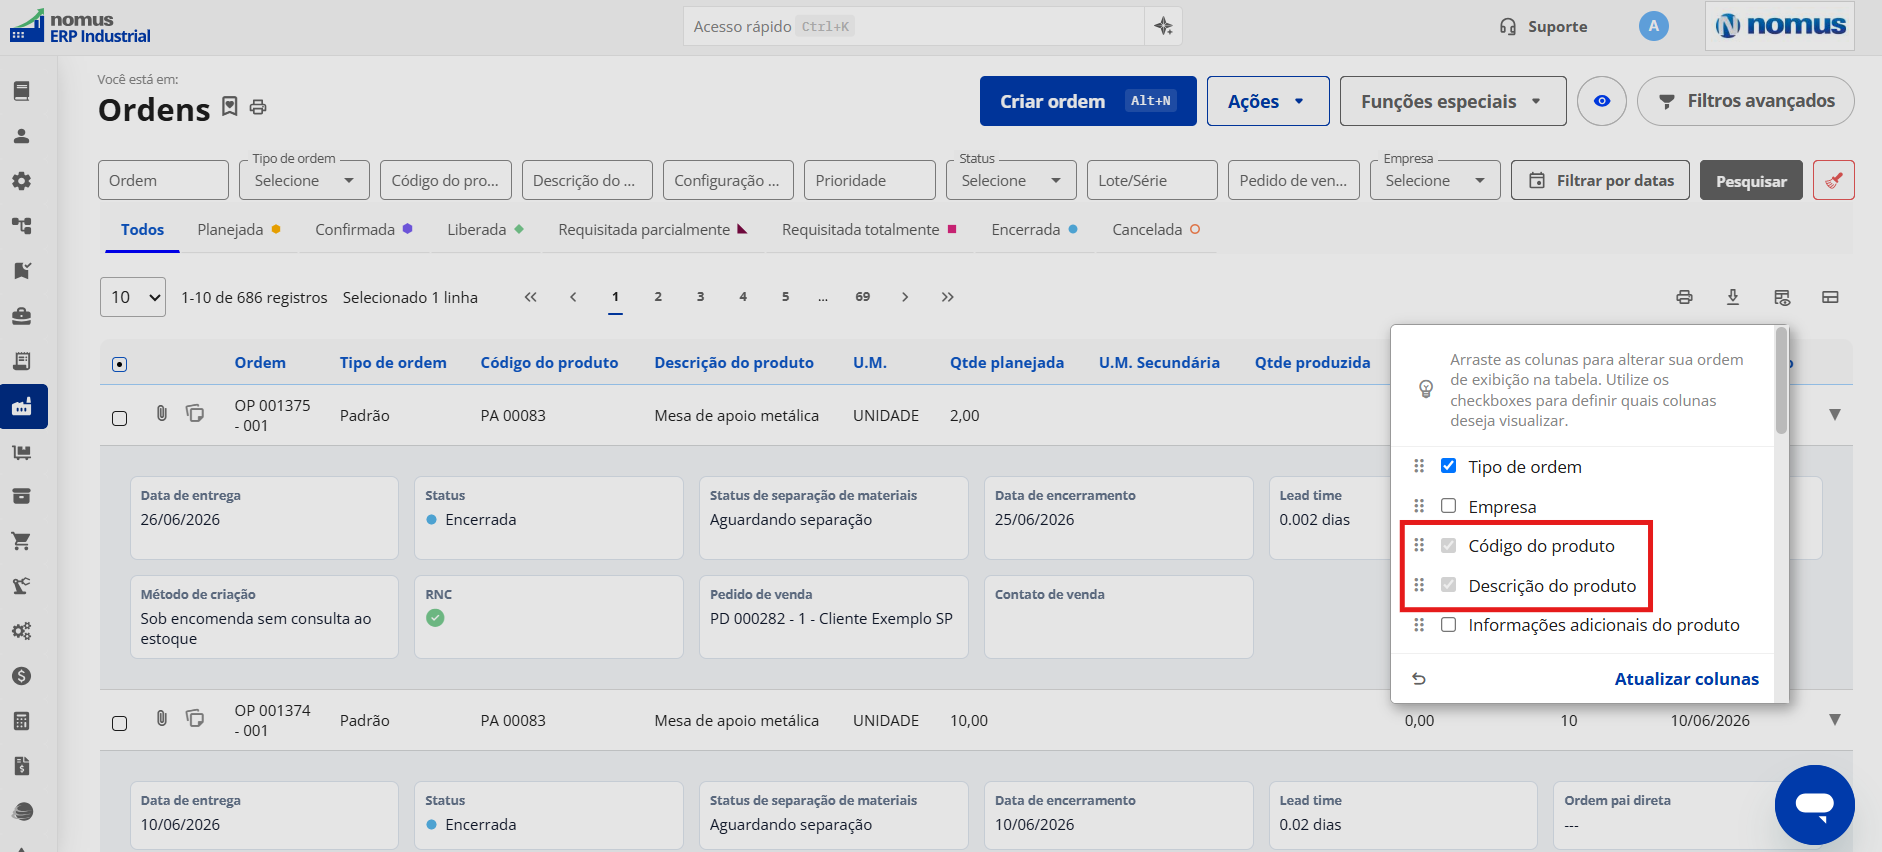Click the Descrição do produto column checkbox
The height and width of the screenshot is (852, 1882).
pyautogui.click(x=1448, y=585)
